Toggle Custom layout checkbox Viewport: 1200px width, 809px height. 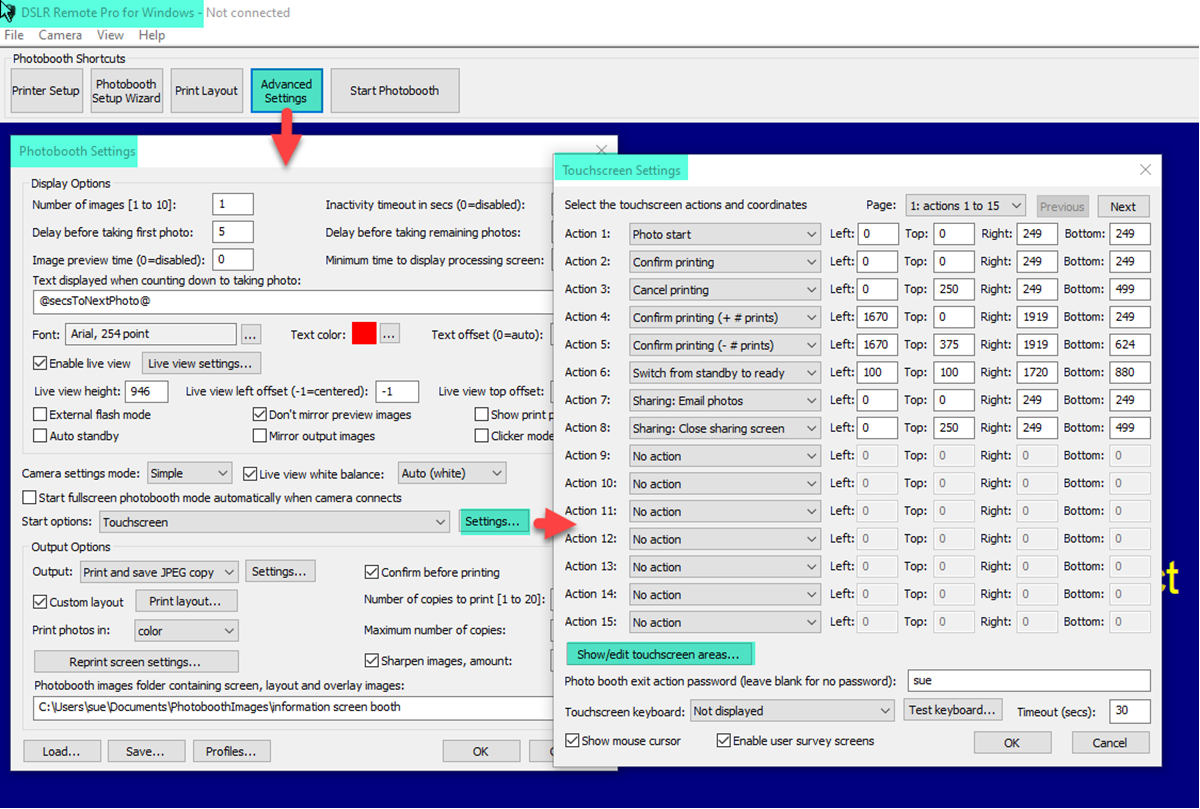coord(40,602)
